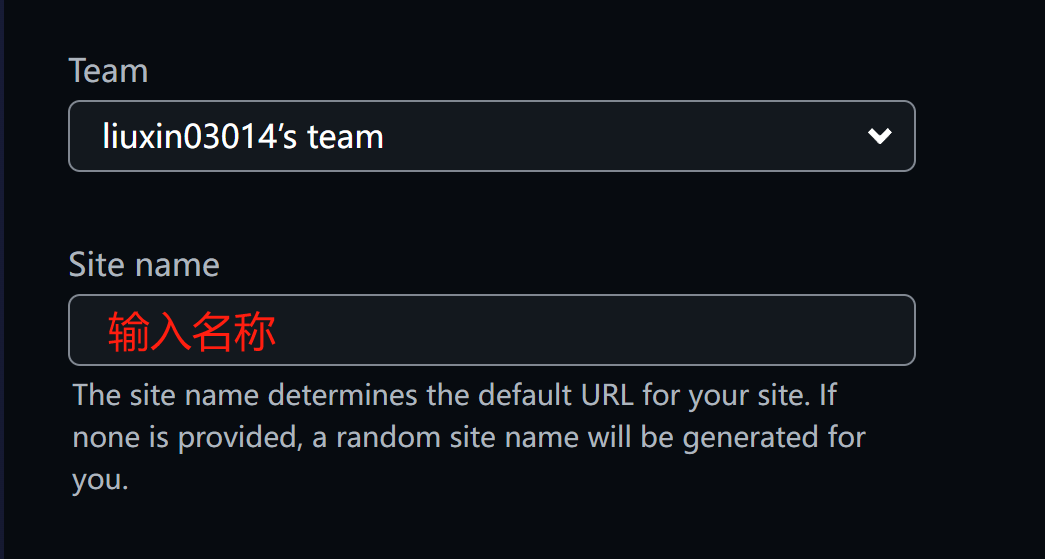This screenshot has width=1045, height=559.
Task: Click the word "team" inside the dropdown
Action: coord(345,137)
